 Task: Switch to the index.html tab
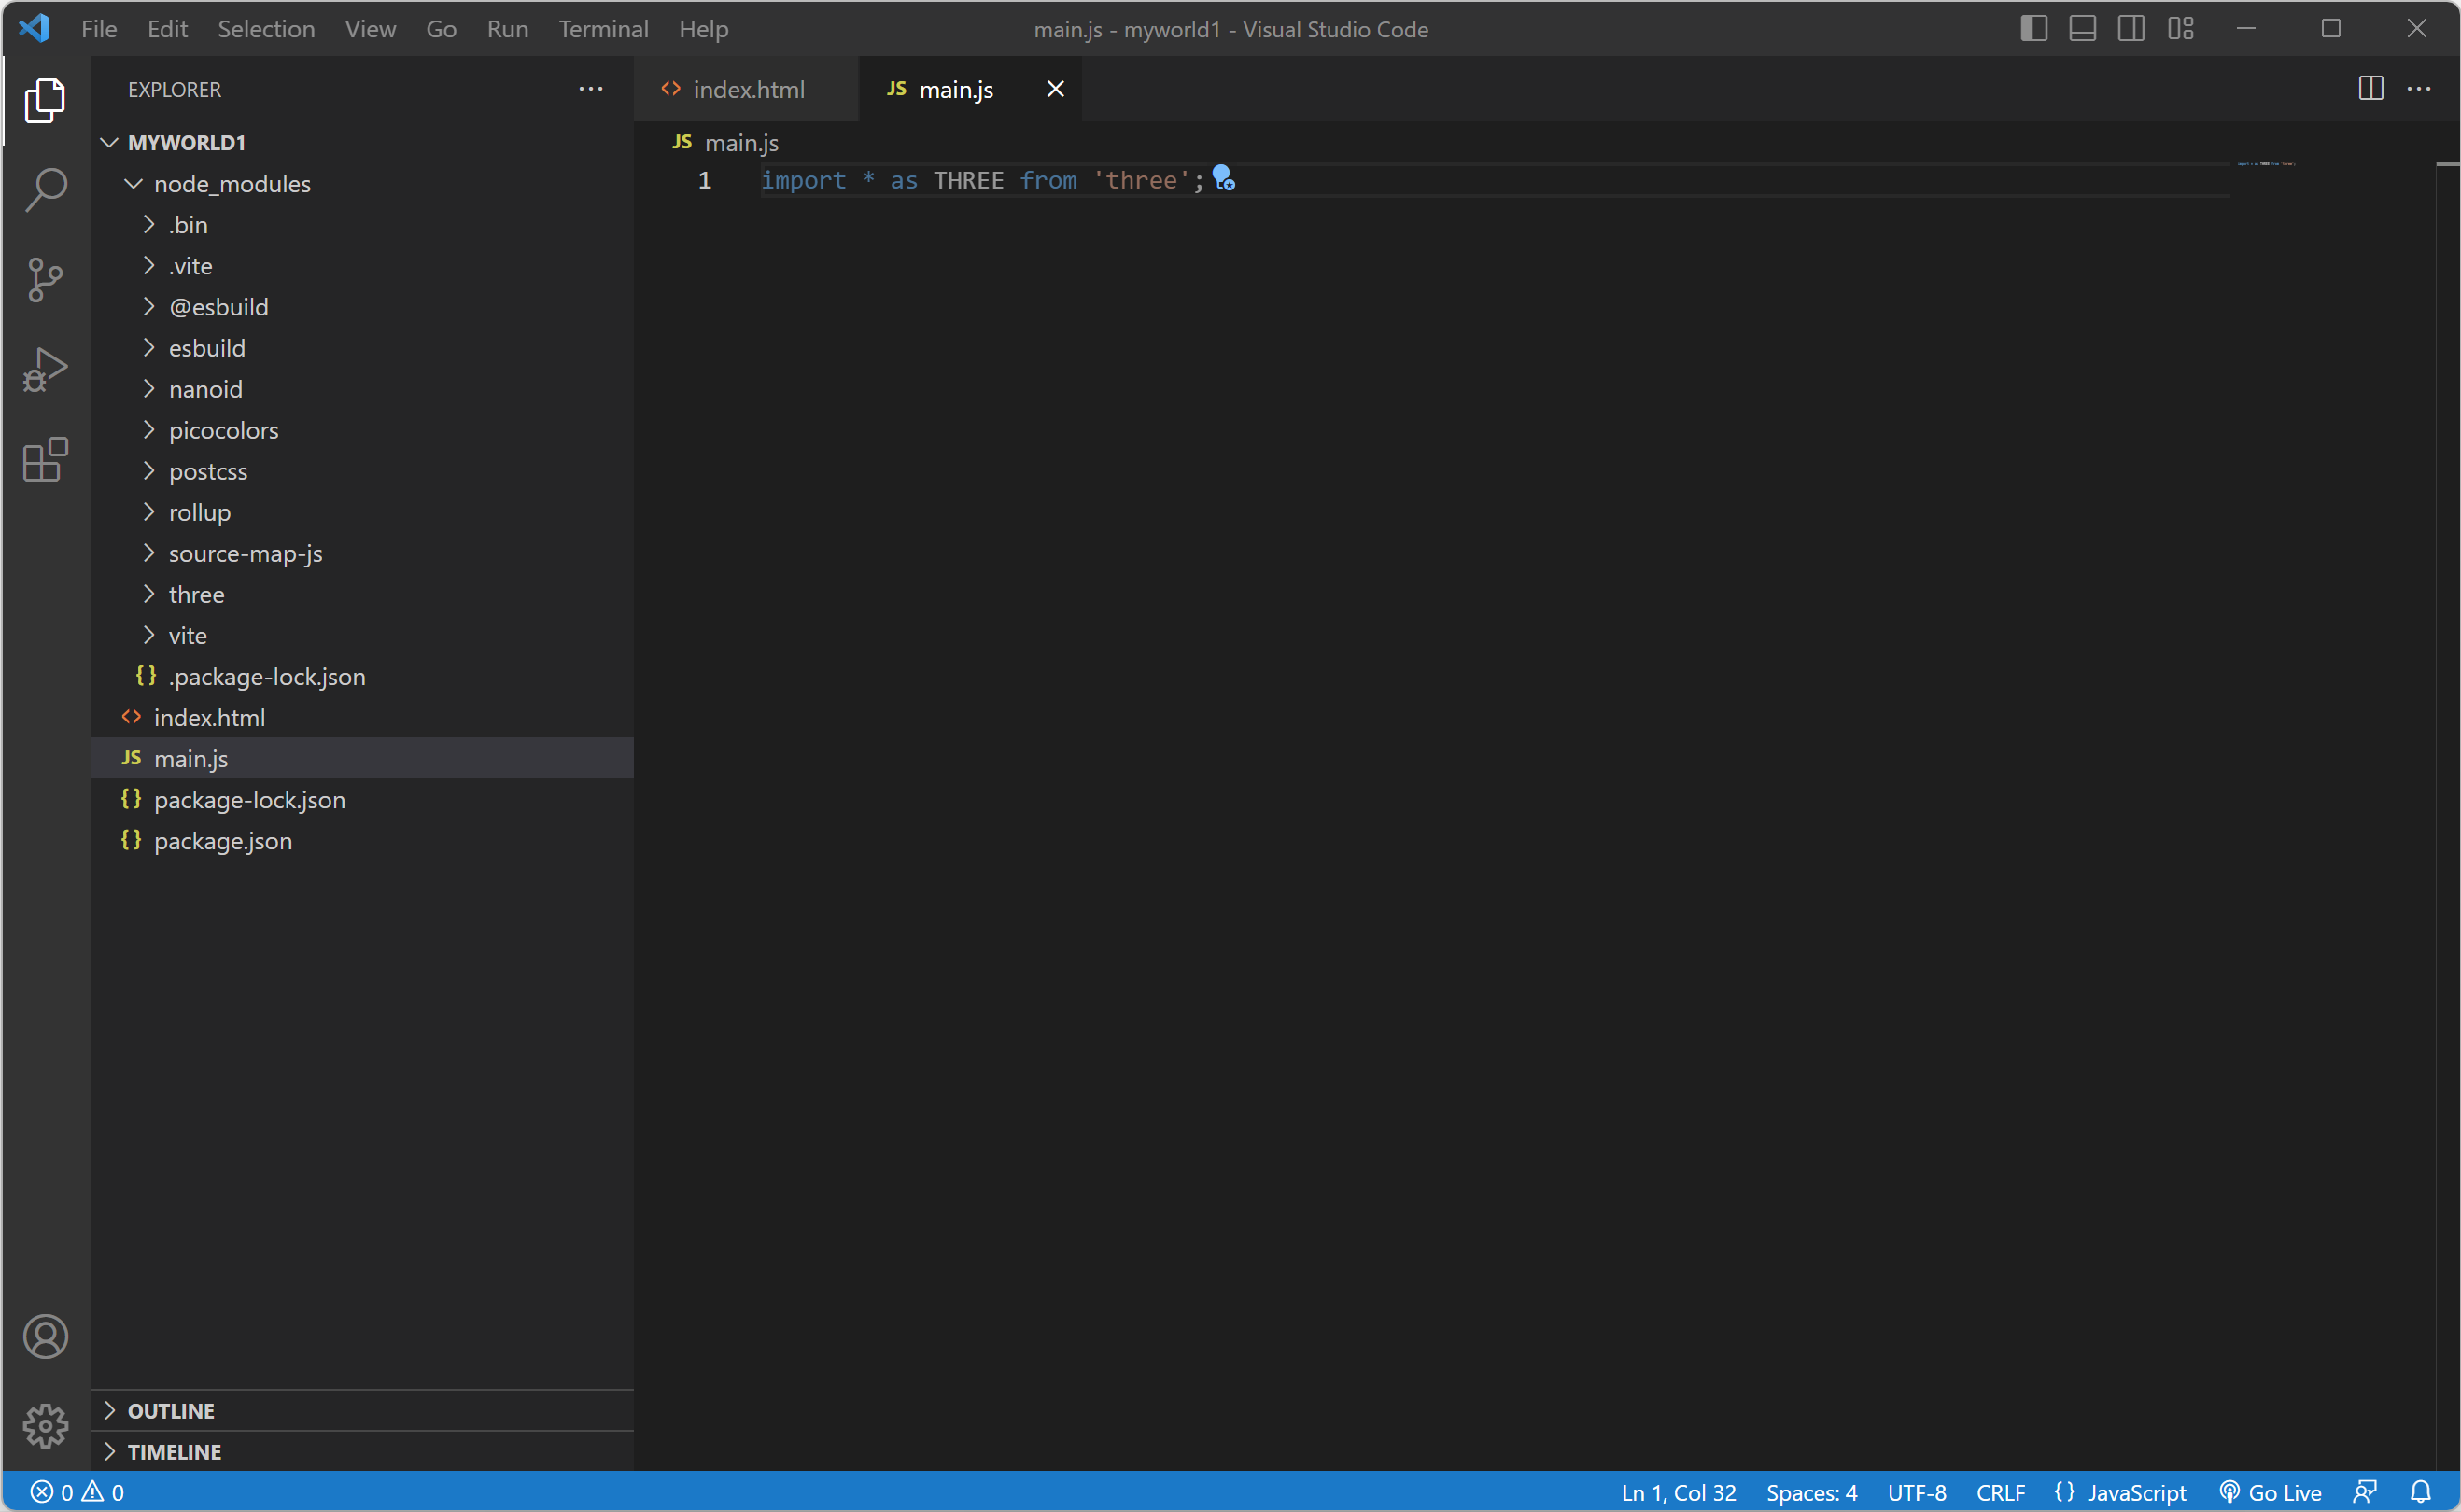point(747,90)
